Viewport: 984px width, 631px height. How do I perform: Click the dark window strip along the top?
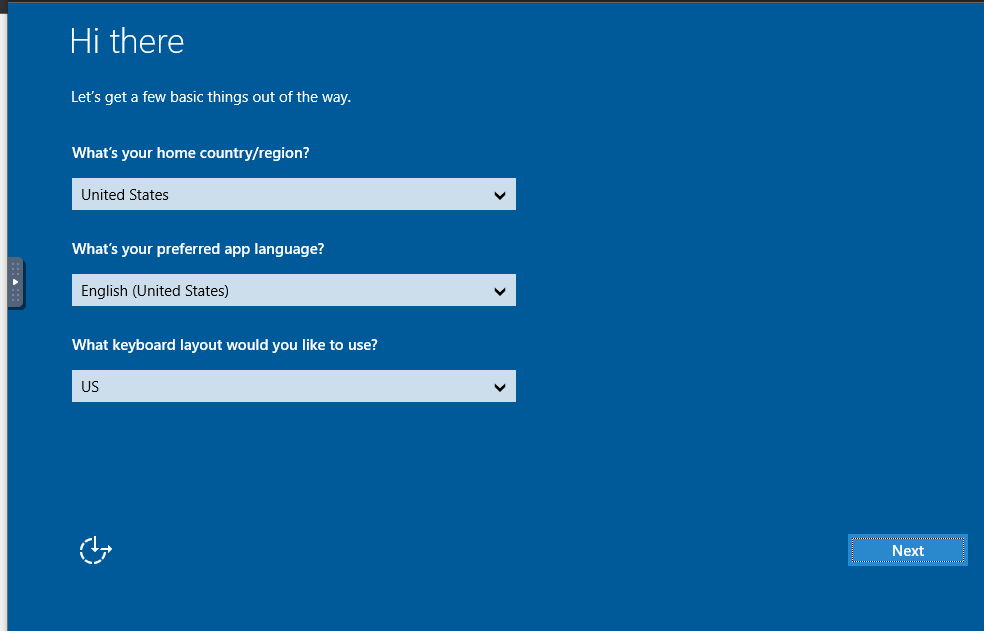coord(492,1)
